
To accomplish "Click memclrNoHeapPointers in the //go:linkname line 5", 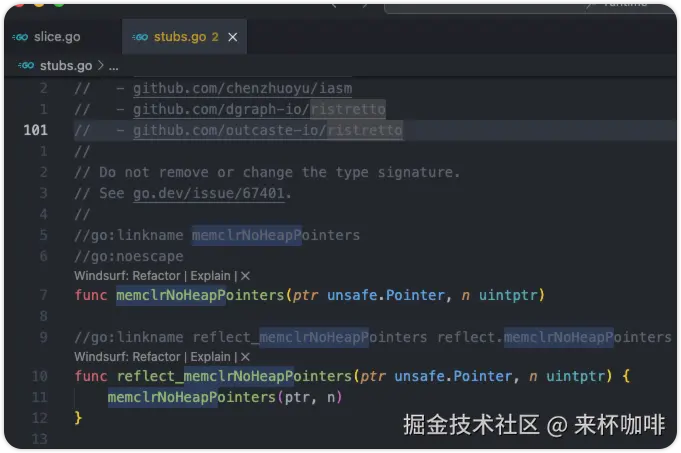I will coord(276,235).
